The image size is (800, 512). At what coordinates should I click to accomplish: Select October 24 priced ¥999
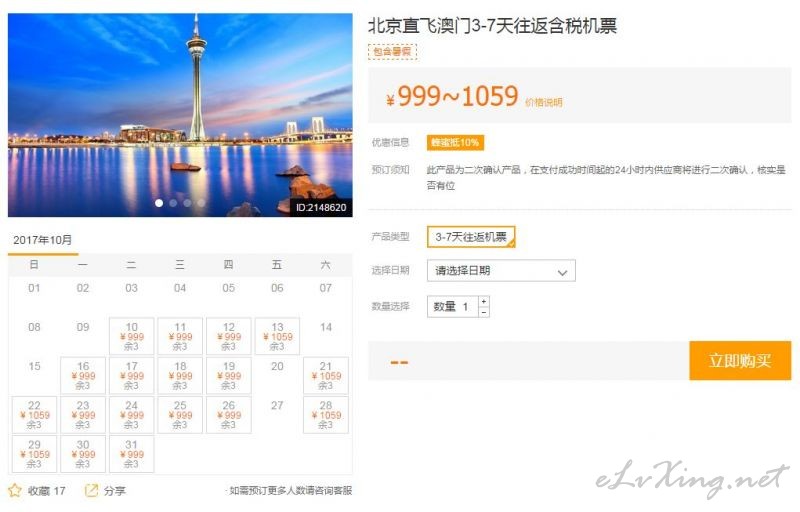[x=132, y=415]
